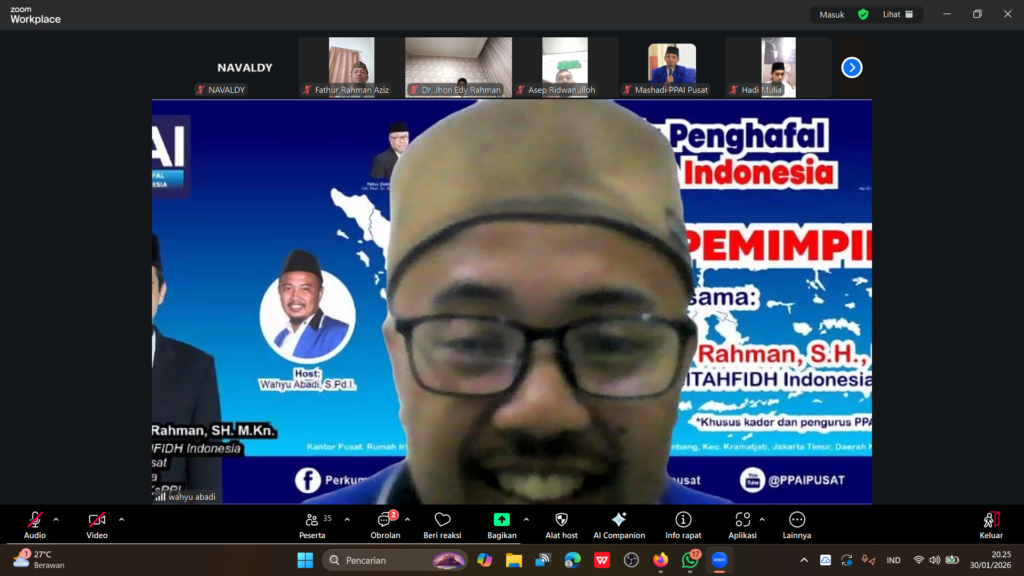Open Lihat view options
Viewport: 1024px width, 576px height.
(x=898, y=14)
